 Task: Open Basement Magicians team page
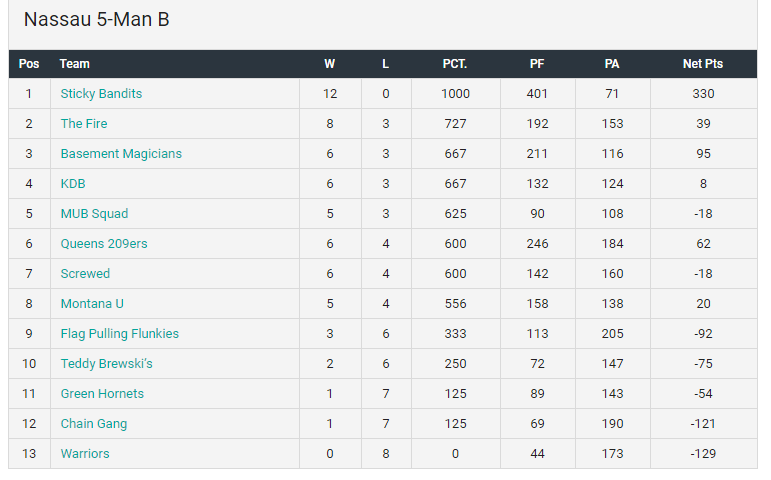coord(121,154)
